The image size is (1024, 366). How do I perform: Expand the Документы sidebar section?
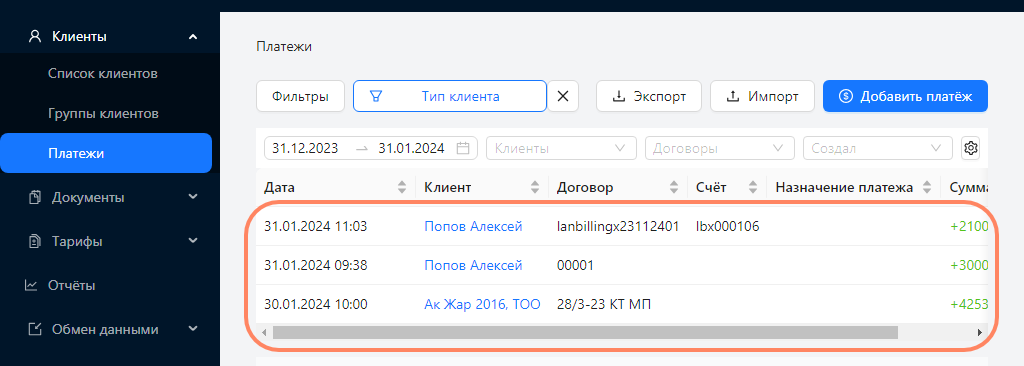point(110,197)
